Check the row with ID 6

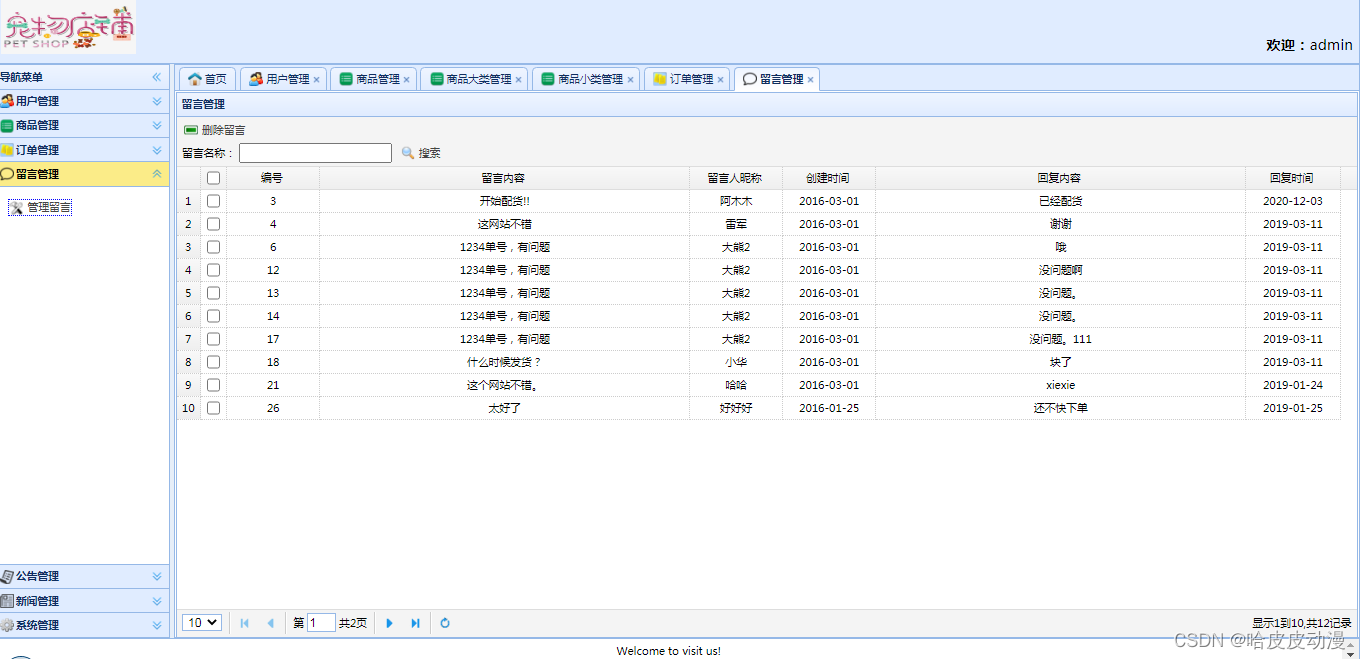(213, 247)
